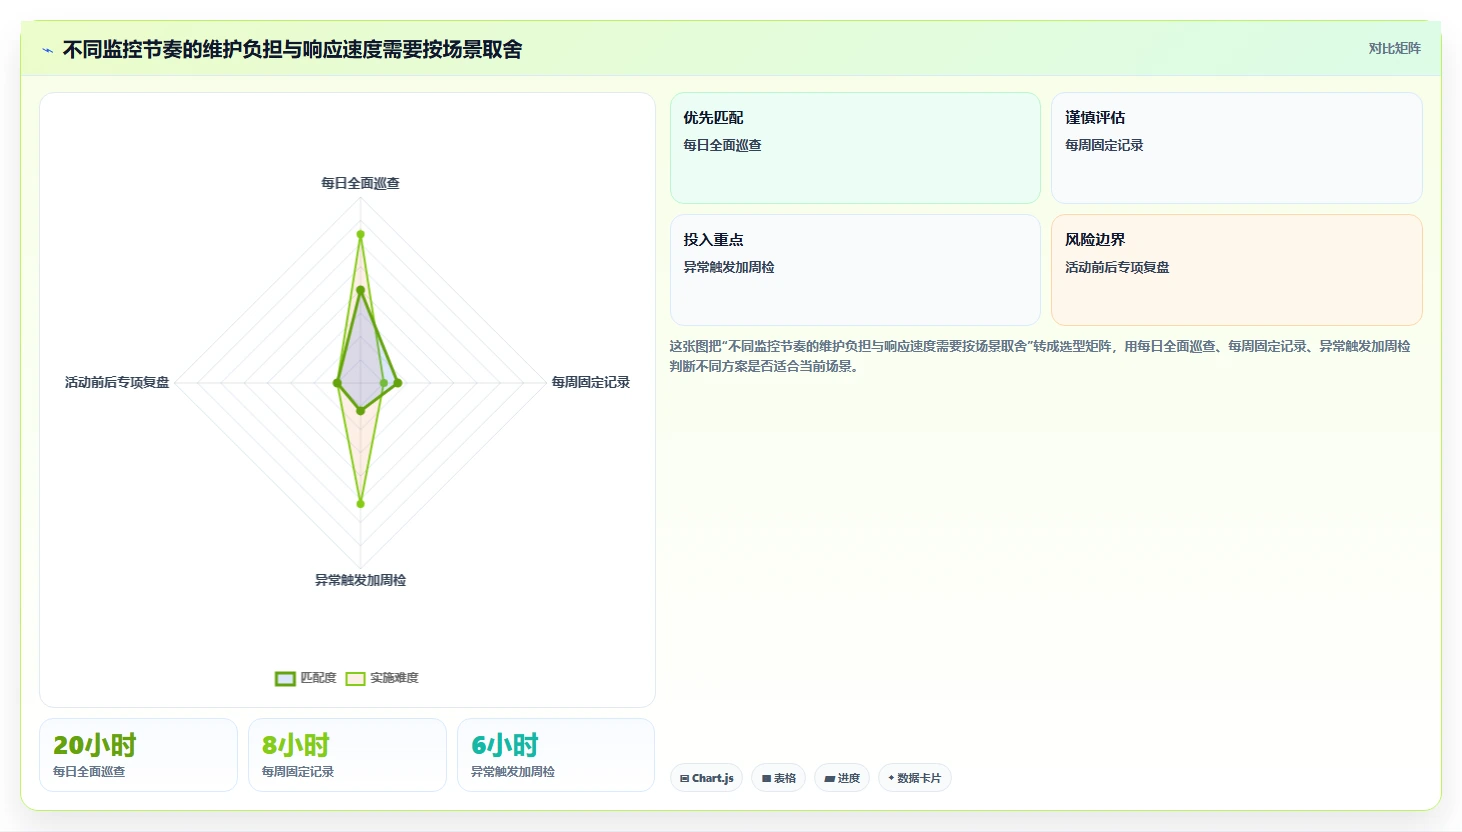Click the small blue icon beside the header title

tap(47, 50)
